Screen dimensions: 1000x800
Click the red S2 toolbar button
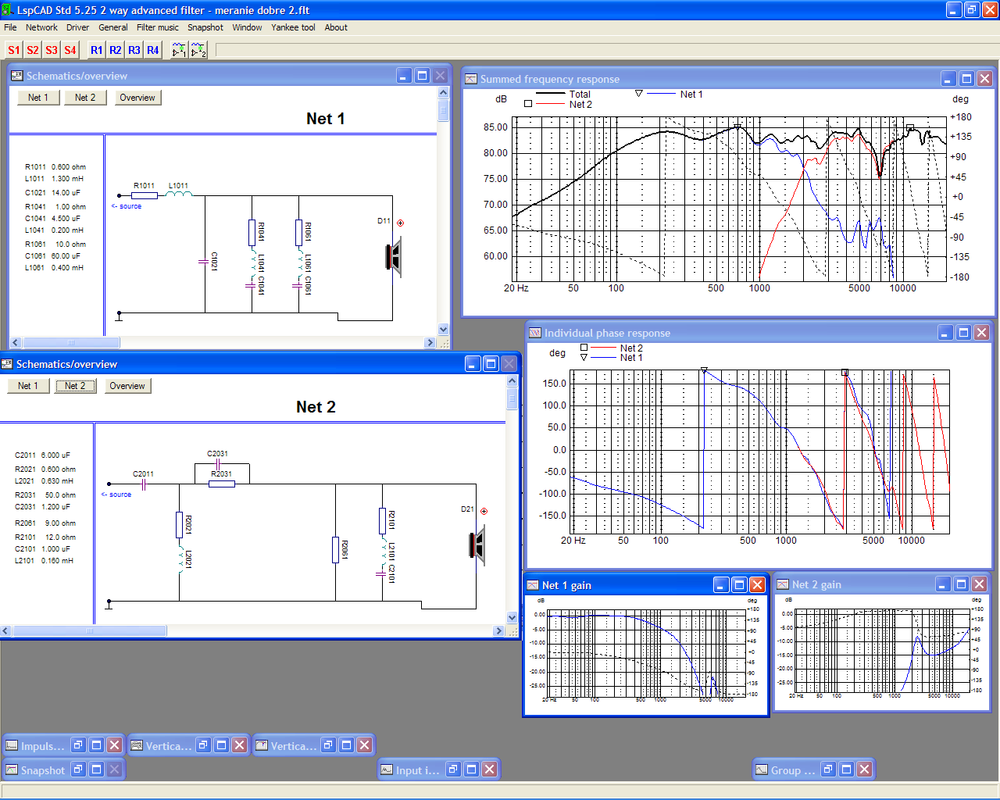click(33, 50)
